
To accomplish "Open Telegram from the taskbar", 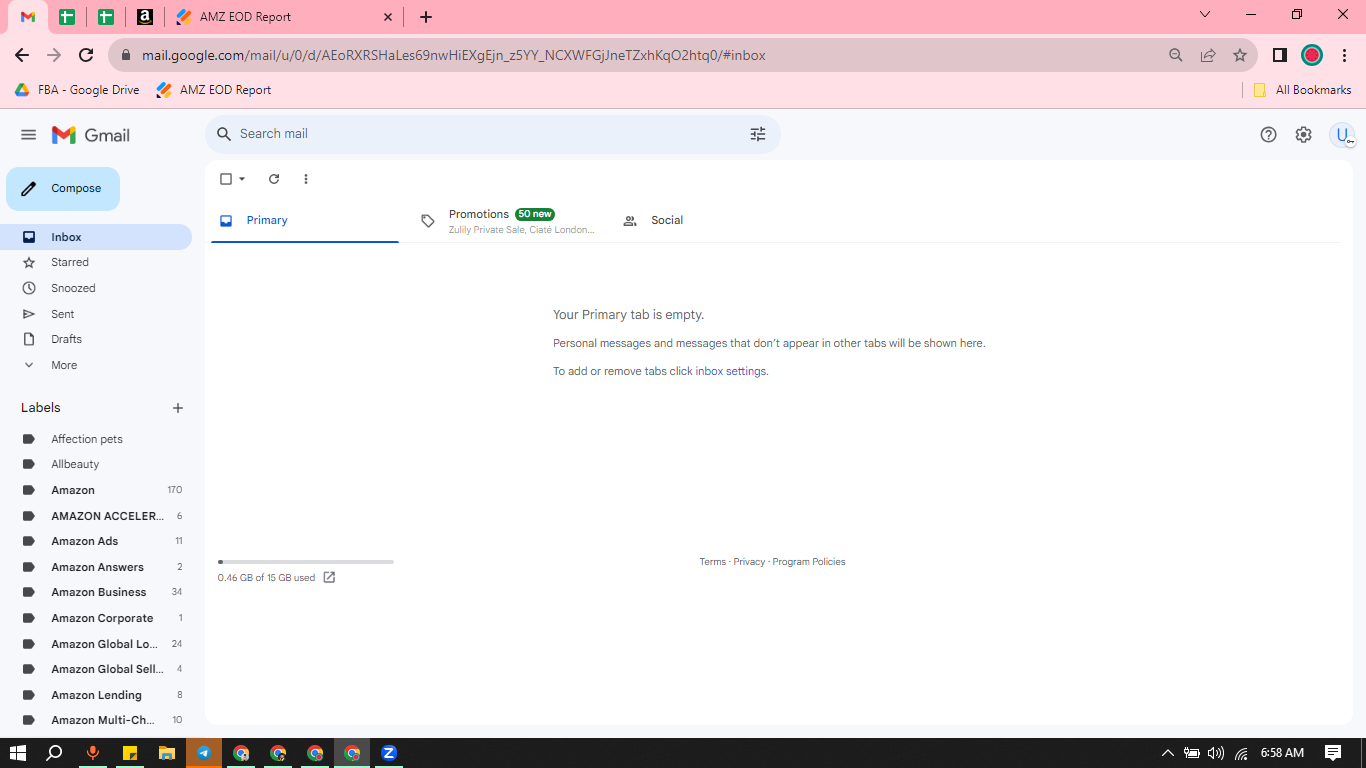I will point(204,753).
